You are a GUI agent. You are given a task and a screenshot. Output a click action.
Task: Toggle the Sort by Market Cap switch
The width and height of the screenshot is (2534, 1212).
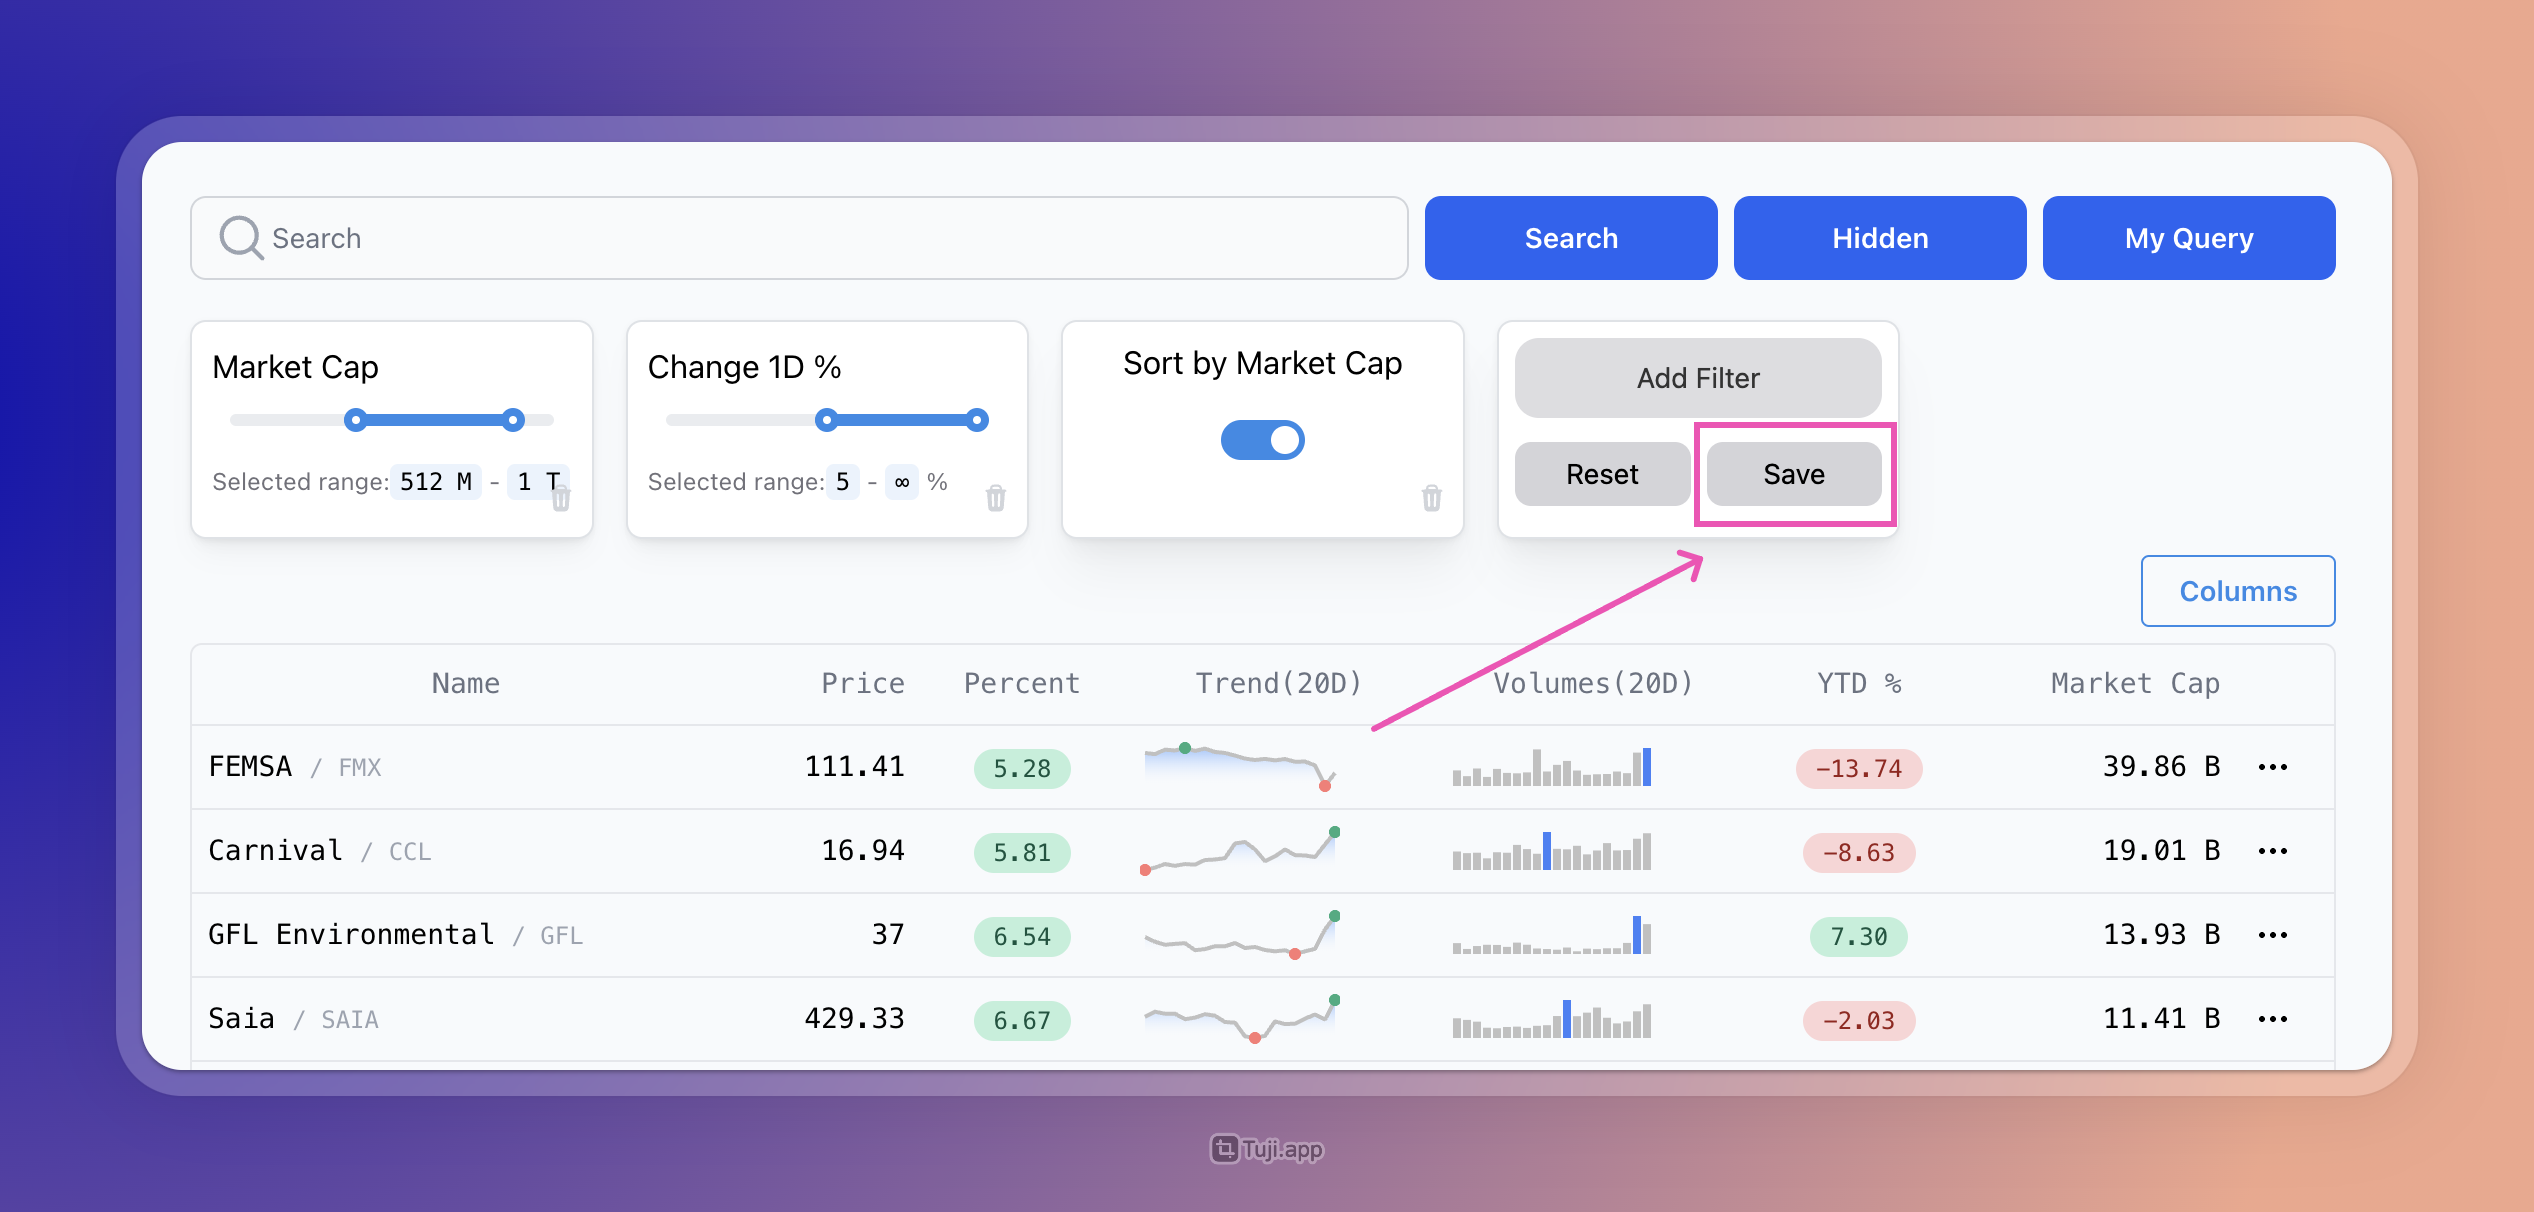tap(1262, 440)
